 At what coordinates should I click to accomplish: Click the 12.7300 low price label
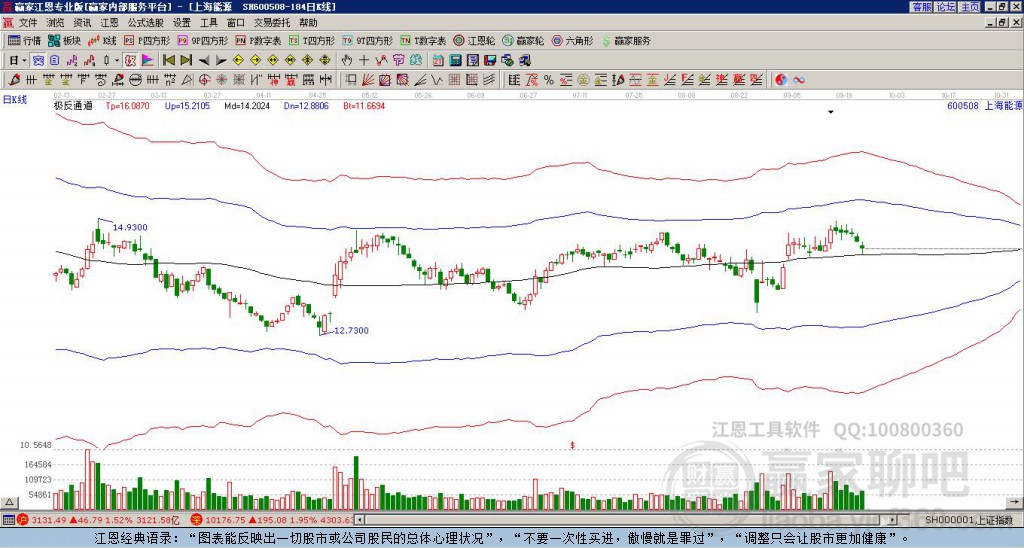coord(351,330)
